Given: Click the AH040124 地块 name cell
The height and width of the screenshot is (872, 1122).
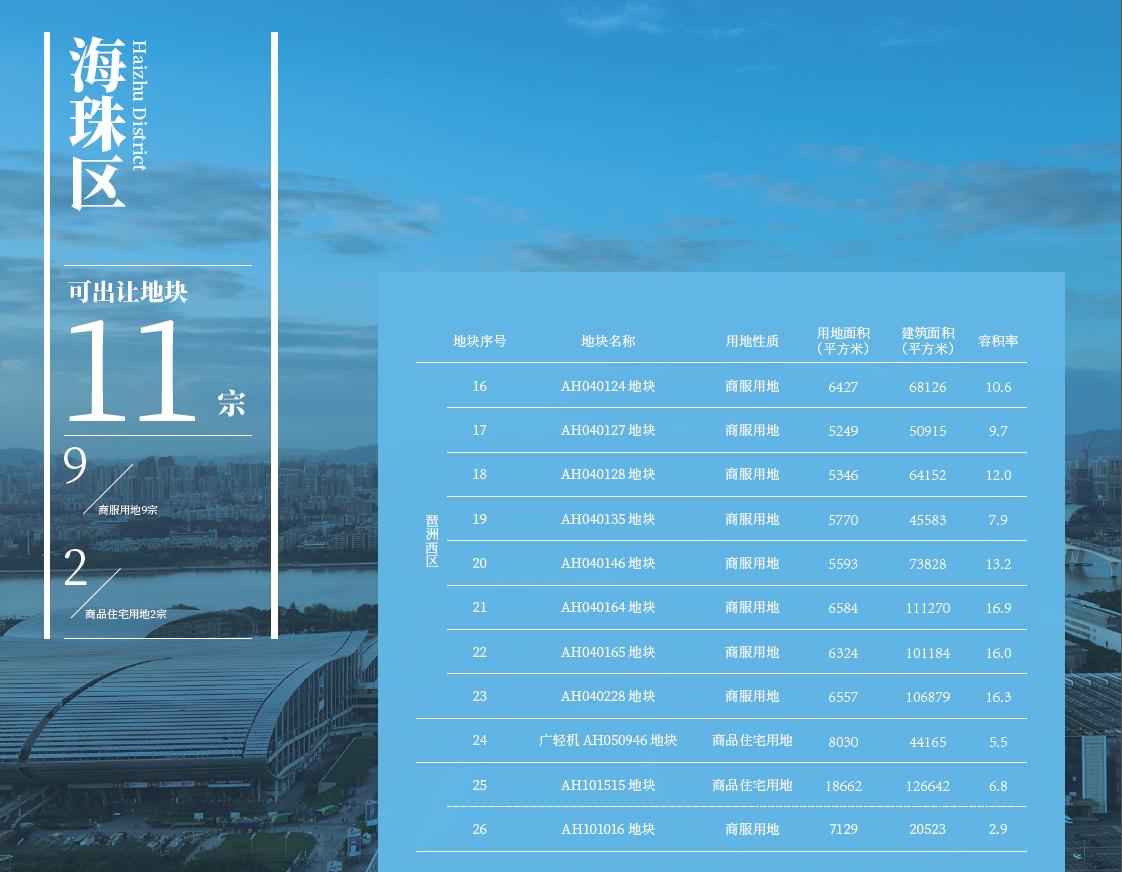Looking at the screenshot, I should point(607,387).
